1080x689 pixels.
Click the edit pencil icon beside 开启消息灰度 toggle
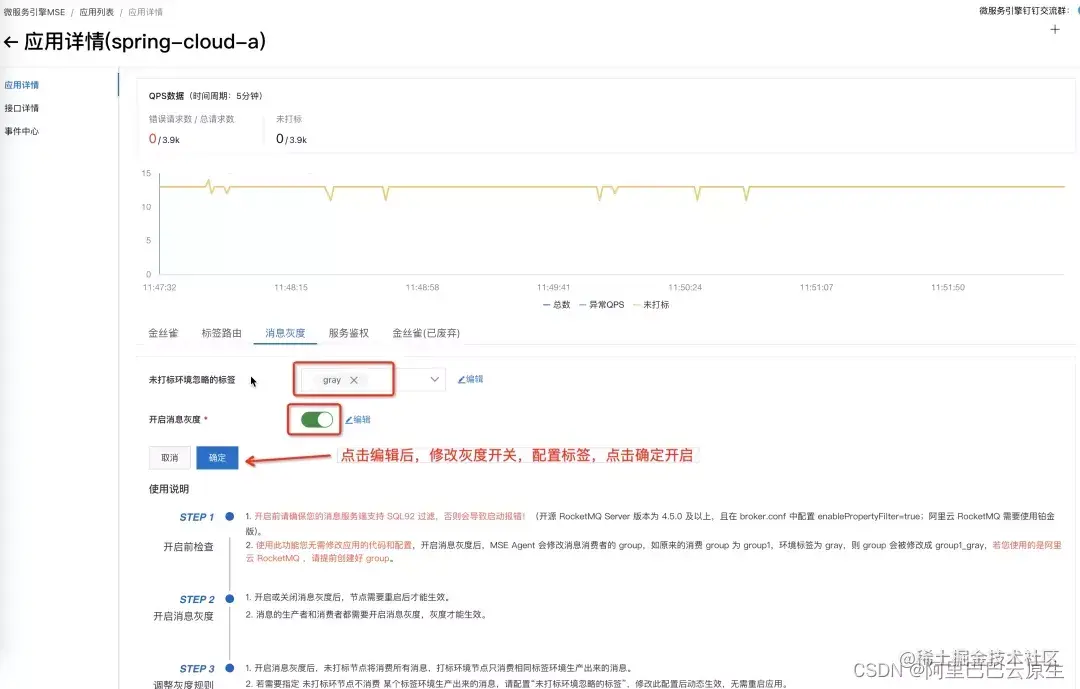358,419
